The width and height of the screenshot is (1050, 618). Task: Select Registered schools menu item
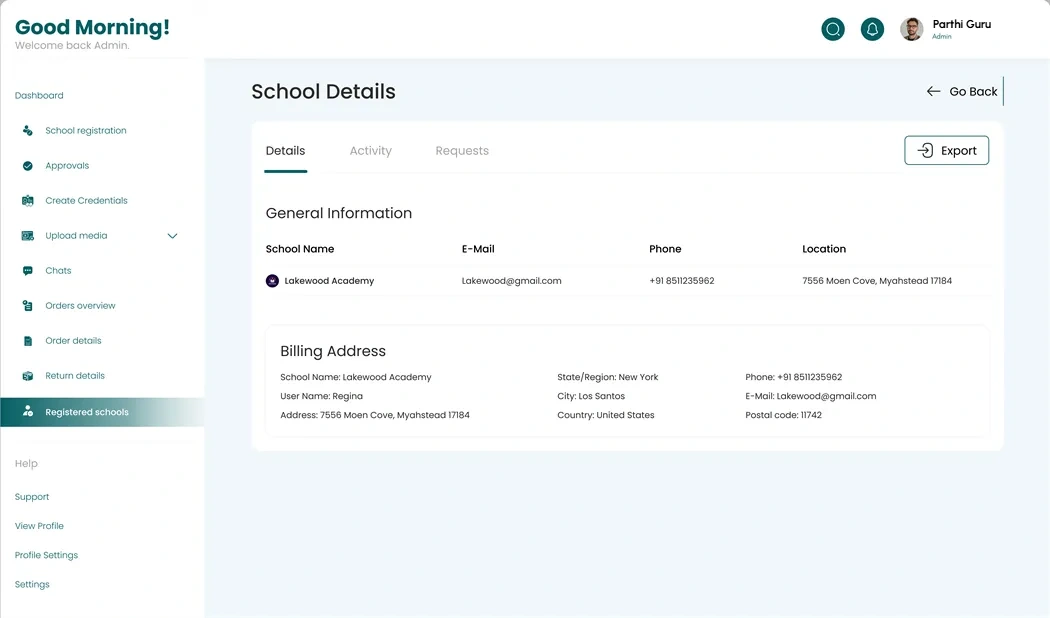(87, 412)
